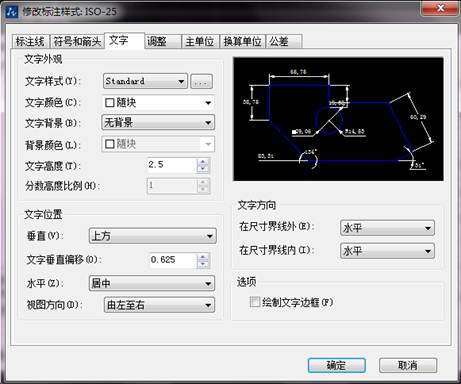Click the AutoCAD app icon in title bar
Viewport: 461px width, 384px height.
[12, 12]
